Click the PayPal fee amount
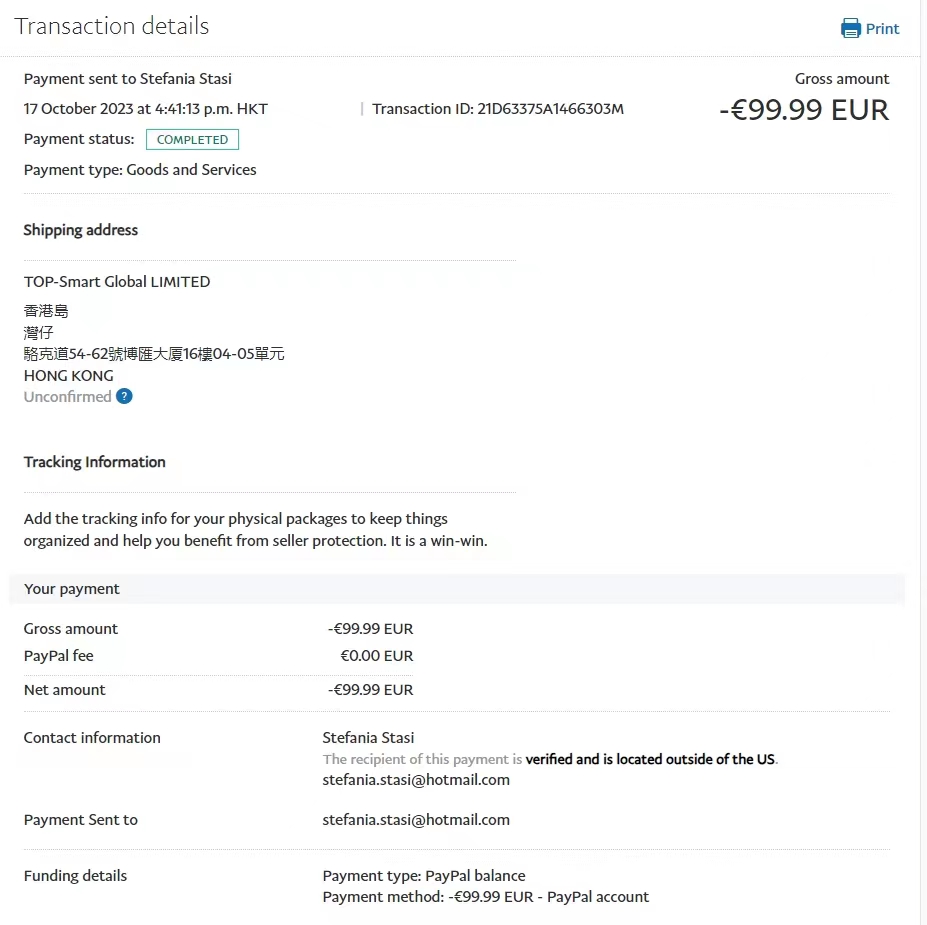Screen dimensions: 927x925 pyautogui.click(x=376, y=657)
